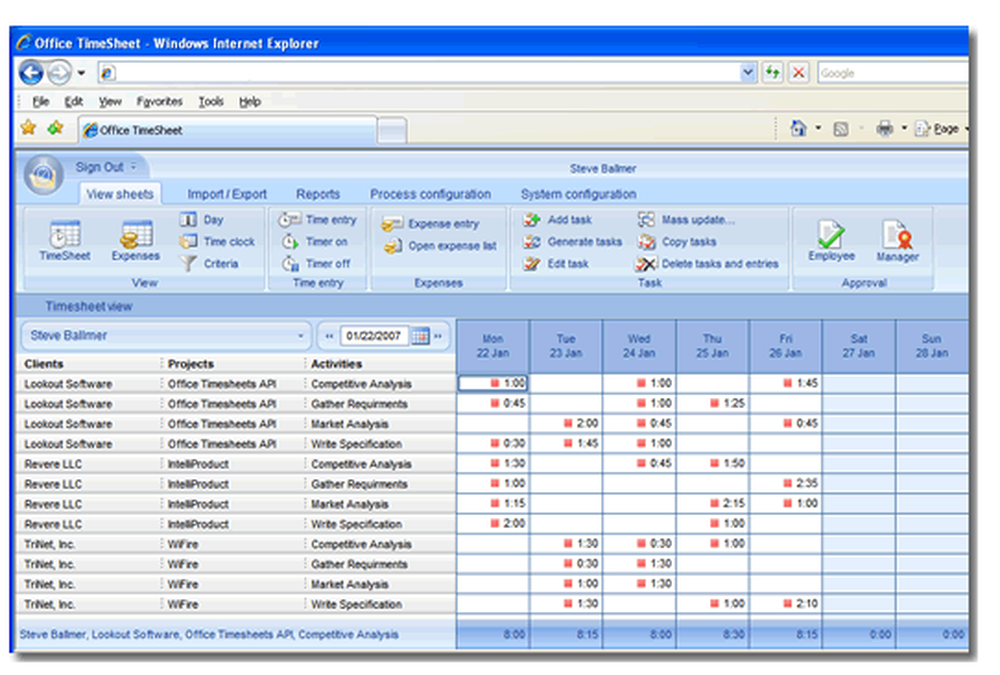Viewport: 1000px width, 675px height.
Task: Select the Import / Export ribbon tab
Action: click(226, 194)
